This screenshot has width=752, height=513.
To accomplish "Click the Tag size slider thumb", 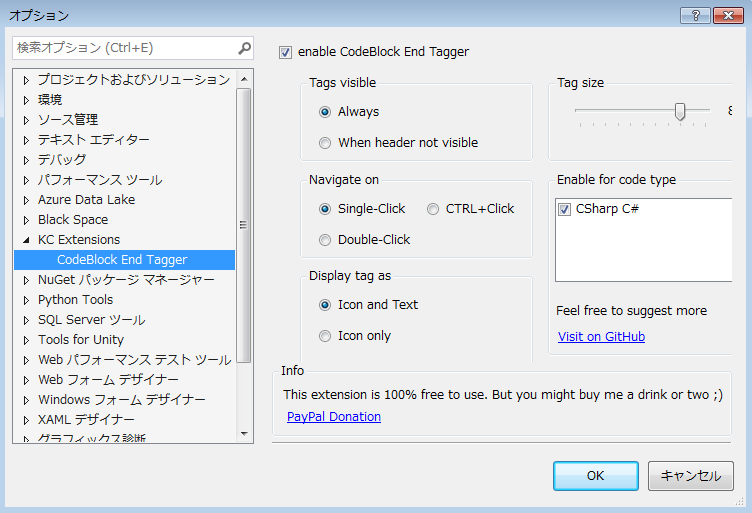I will click(x=680, y=112).
